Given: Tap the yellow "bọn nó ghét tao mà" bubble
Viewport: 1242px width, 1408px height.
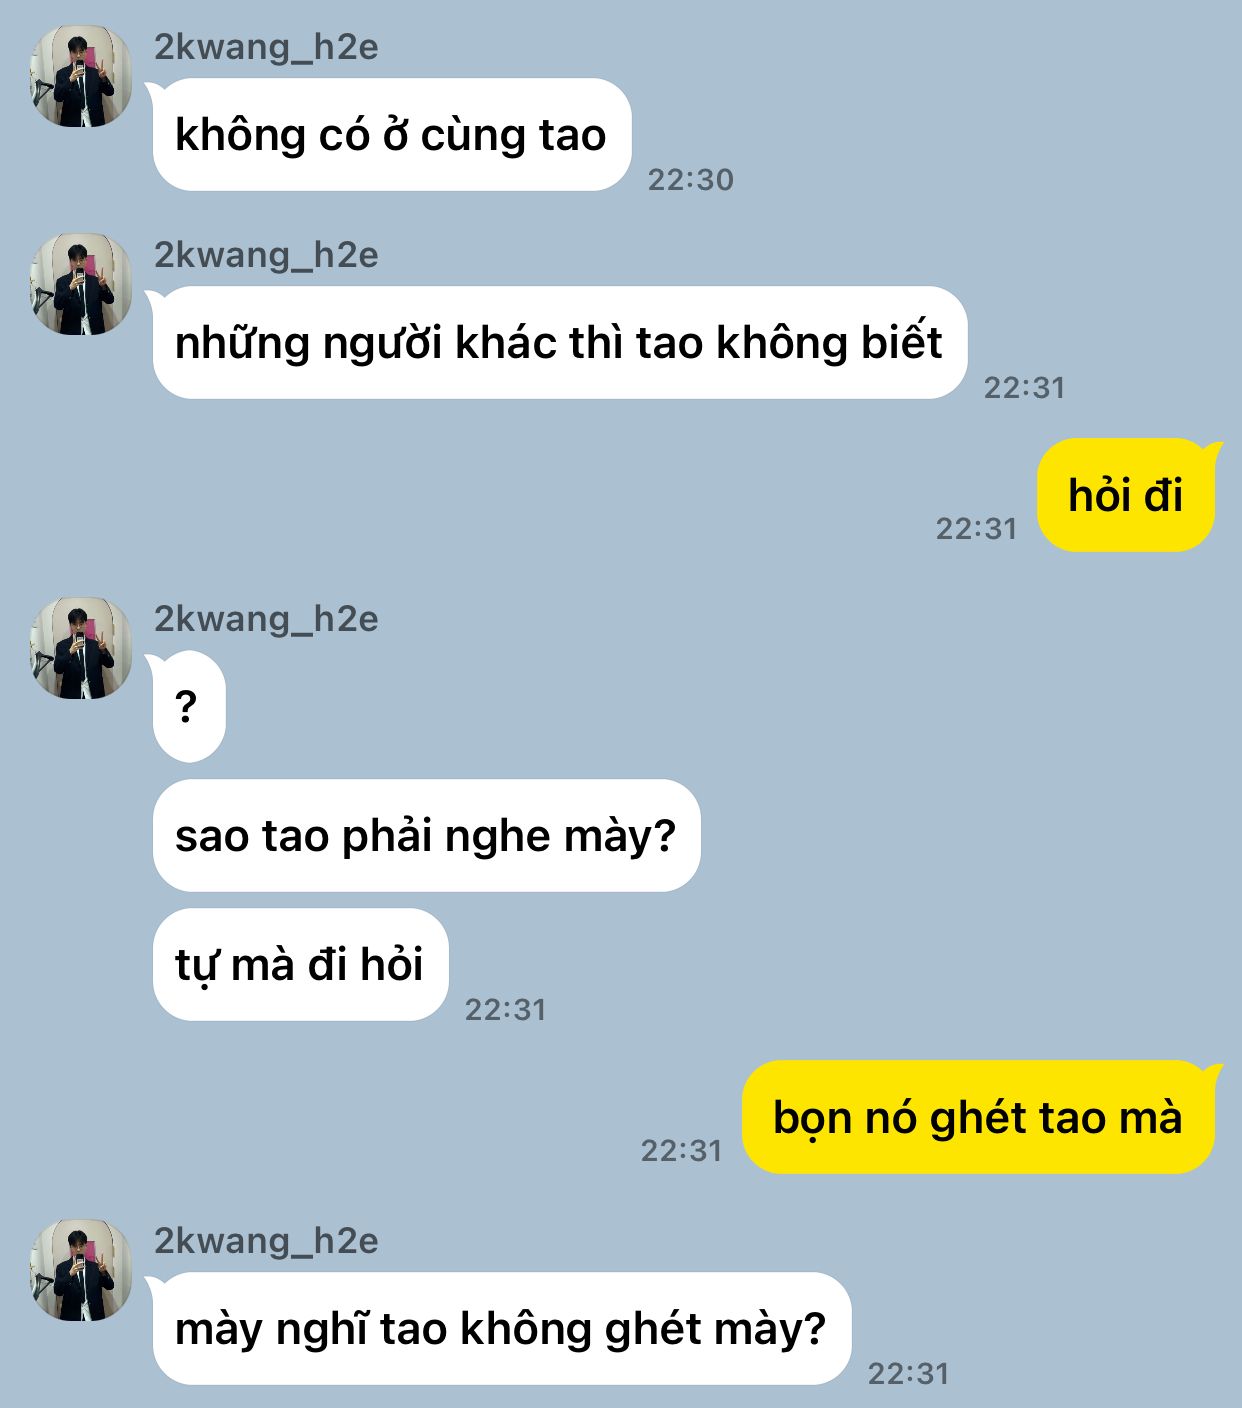Looking at the screenshot, I should pos(980,1117).
